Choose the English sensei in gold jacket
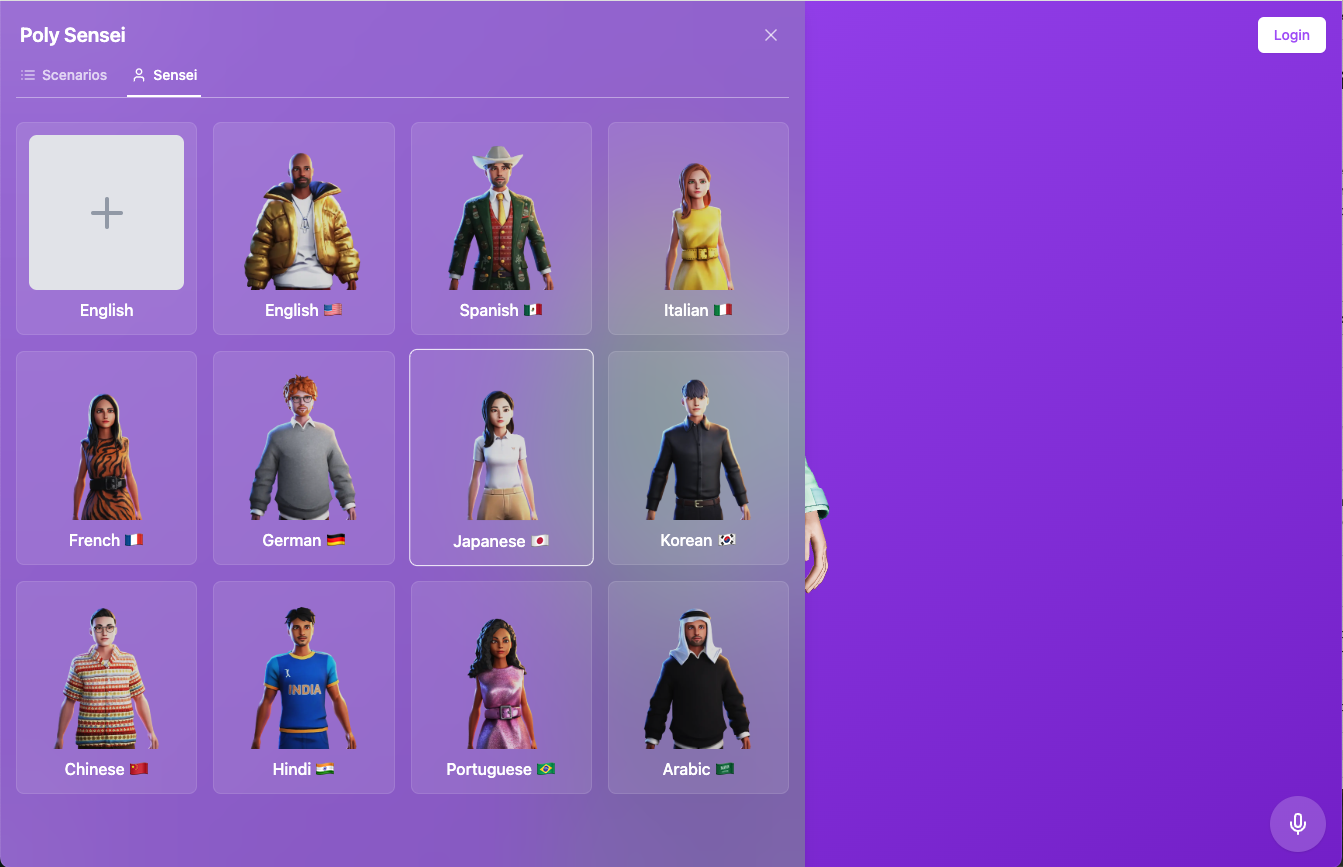This screenshot has width=1343, height=867. pyautogui.click(x=303, y=228)
